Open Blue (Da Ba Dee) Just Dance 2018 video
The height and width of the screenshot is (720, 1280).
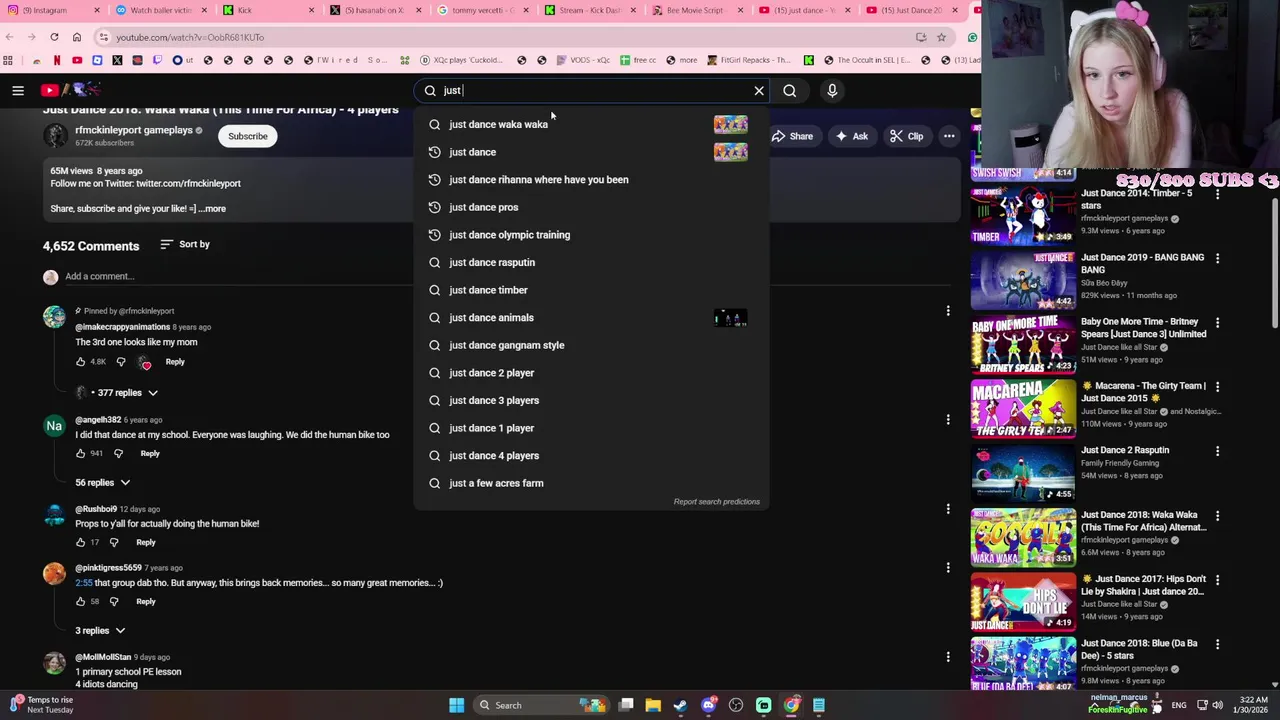[x=1023, y=665]
